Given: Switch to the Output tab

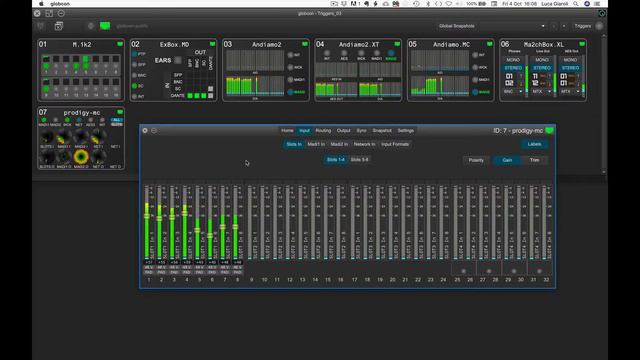Looking at the screenshot, I should [343, 131].
